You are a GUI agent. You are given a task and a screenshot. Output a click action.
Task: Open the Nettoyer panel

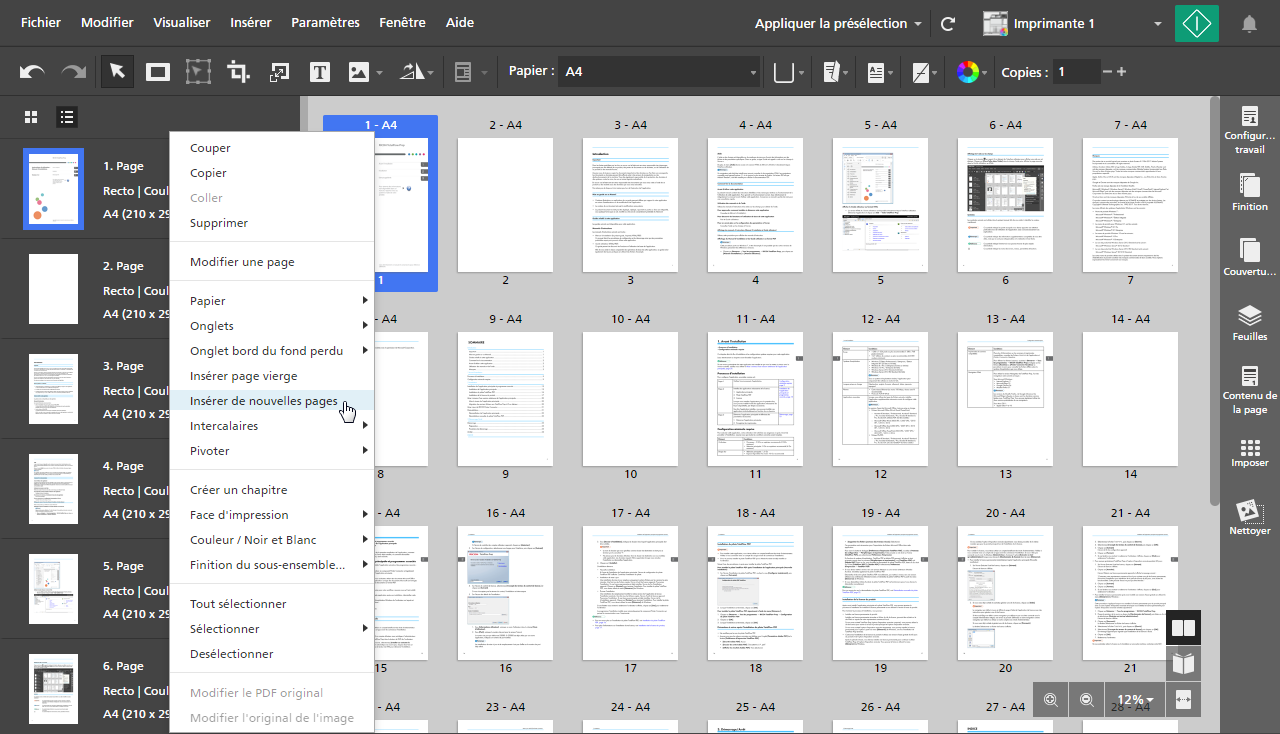[1249, 517]
